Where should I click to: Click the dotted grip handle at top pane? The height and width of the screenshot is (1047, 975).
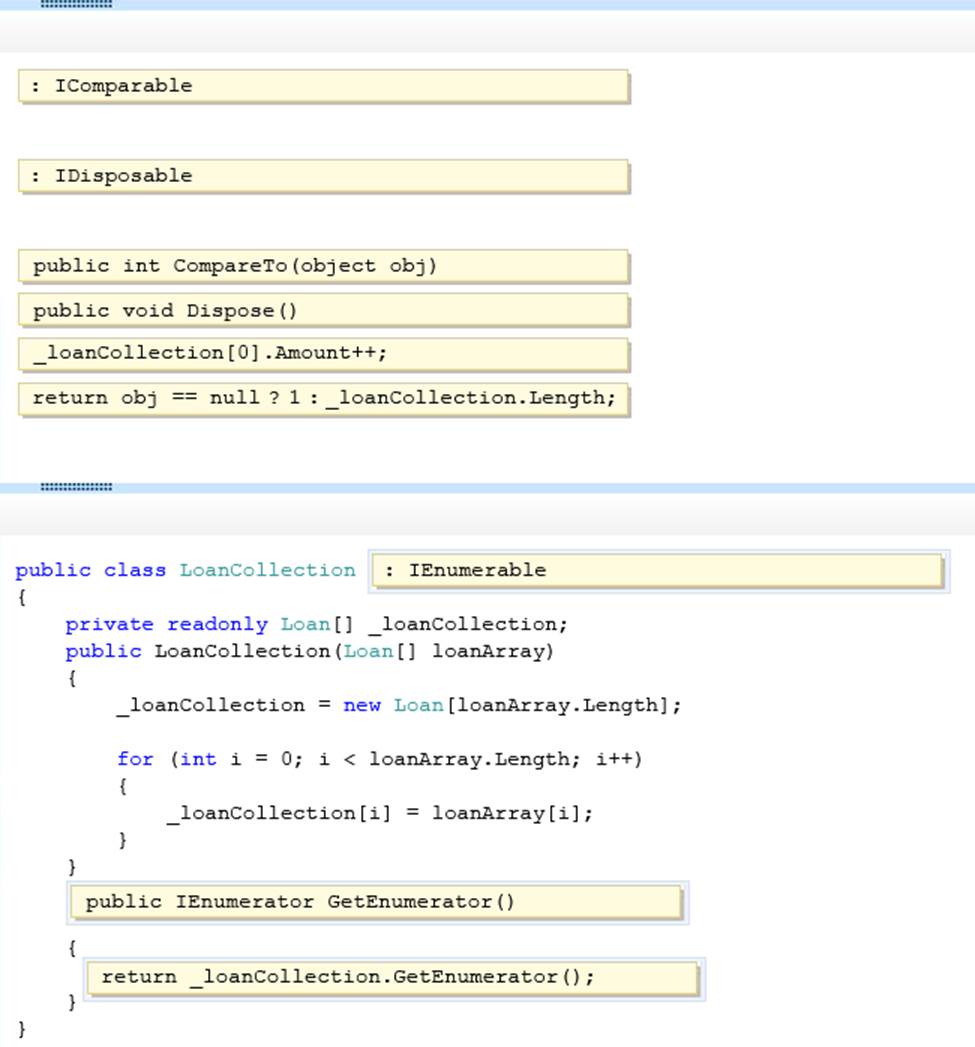click(76, 4)
